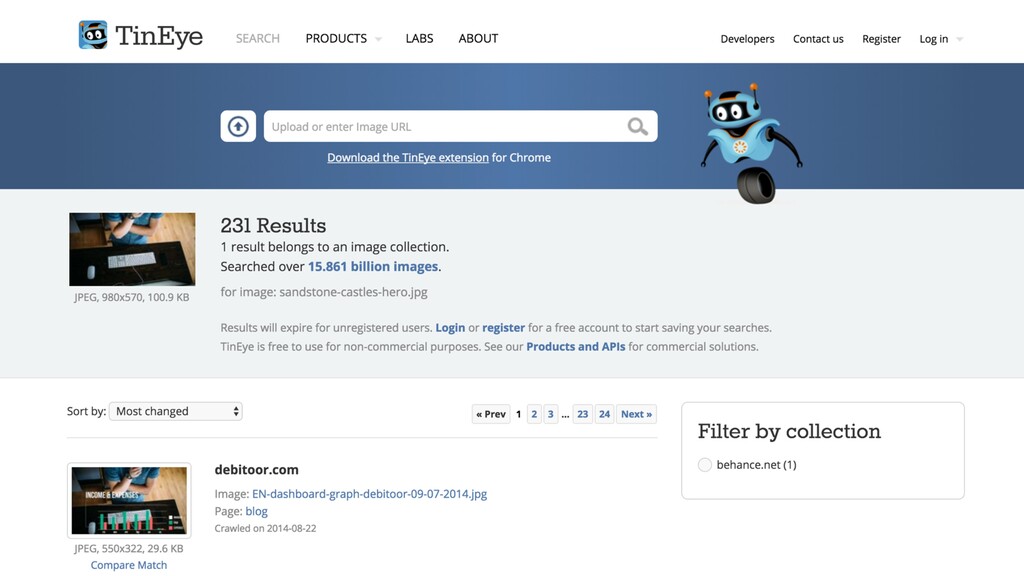The width and height of the screenshot is (1024, 576).
Task: Click the upload image arrow icon
Action: [238, 126]
